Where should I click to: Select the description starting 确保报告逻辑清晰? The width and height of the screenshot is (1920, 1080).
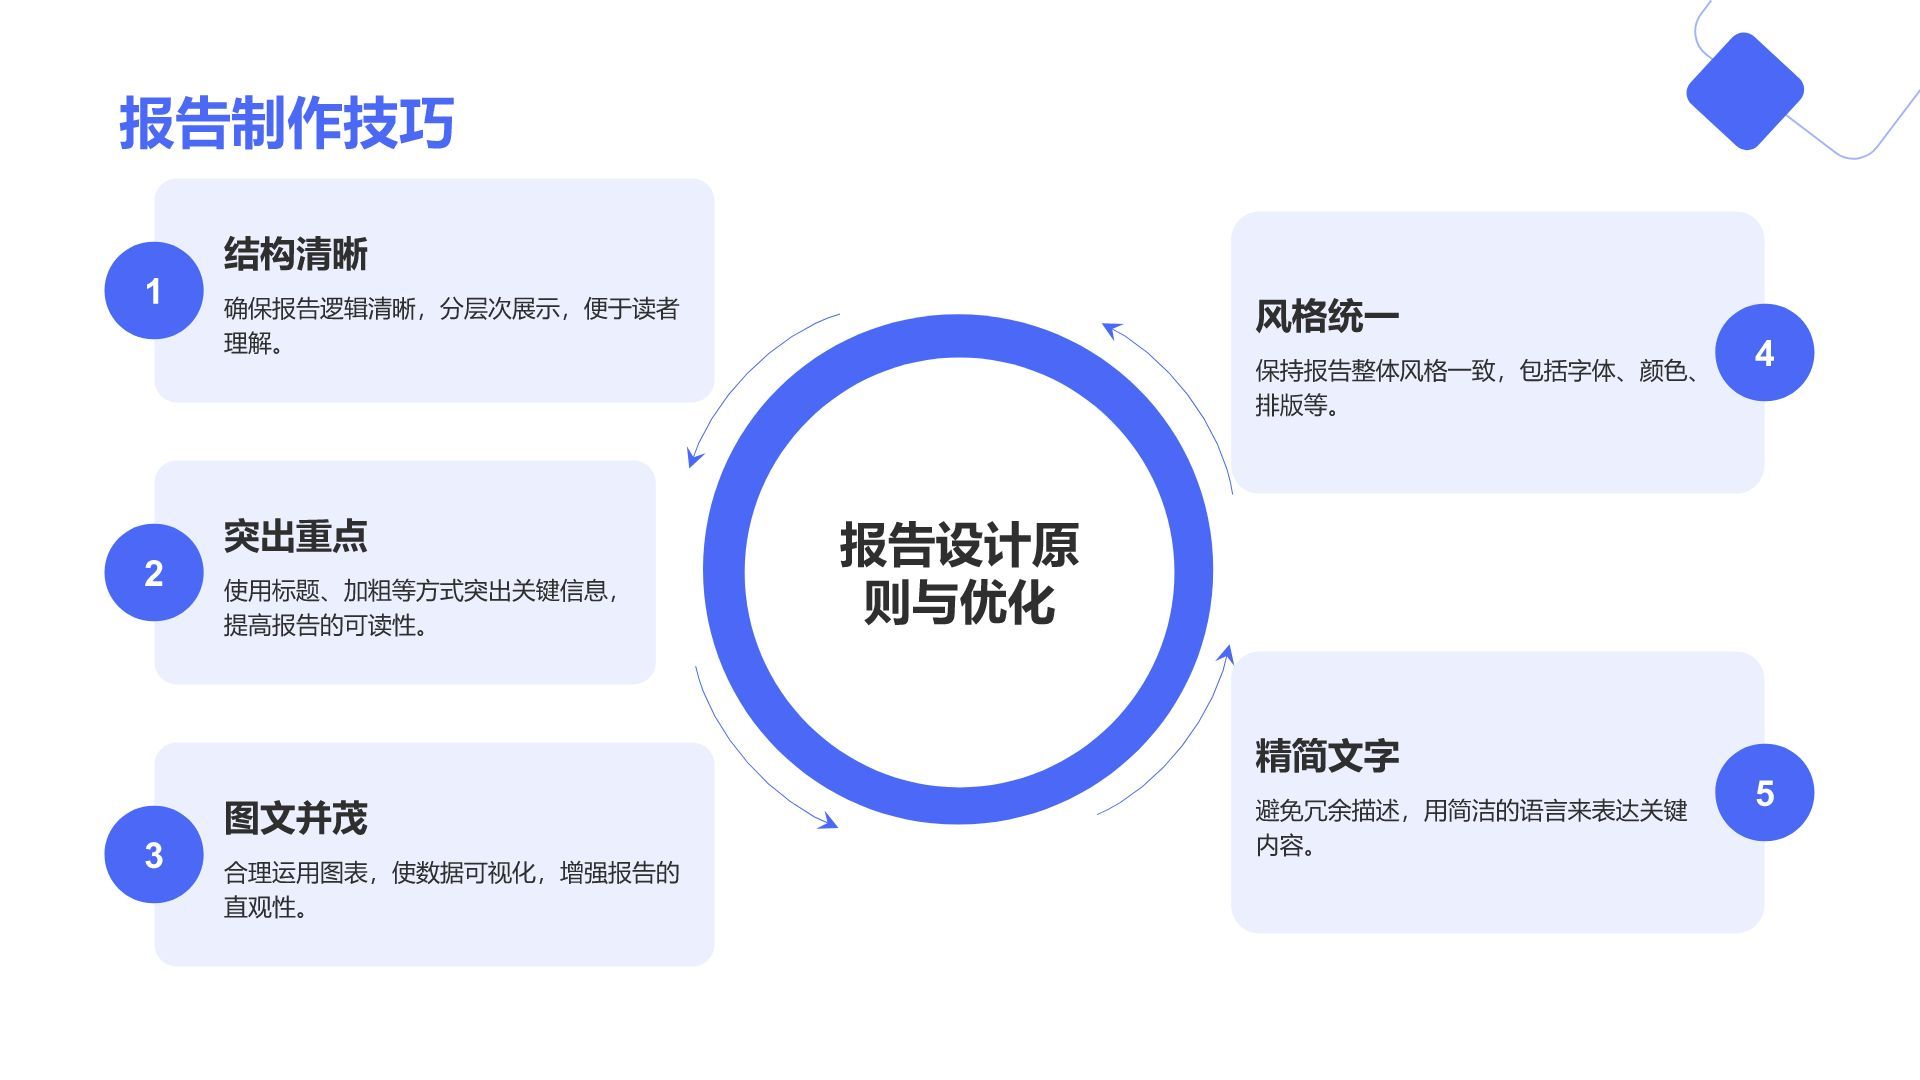pyautogui.click(x=451, y=326)
